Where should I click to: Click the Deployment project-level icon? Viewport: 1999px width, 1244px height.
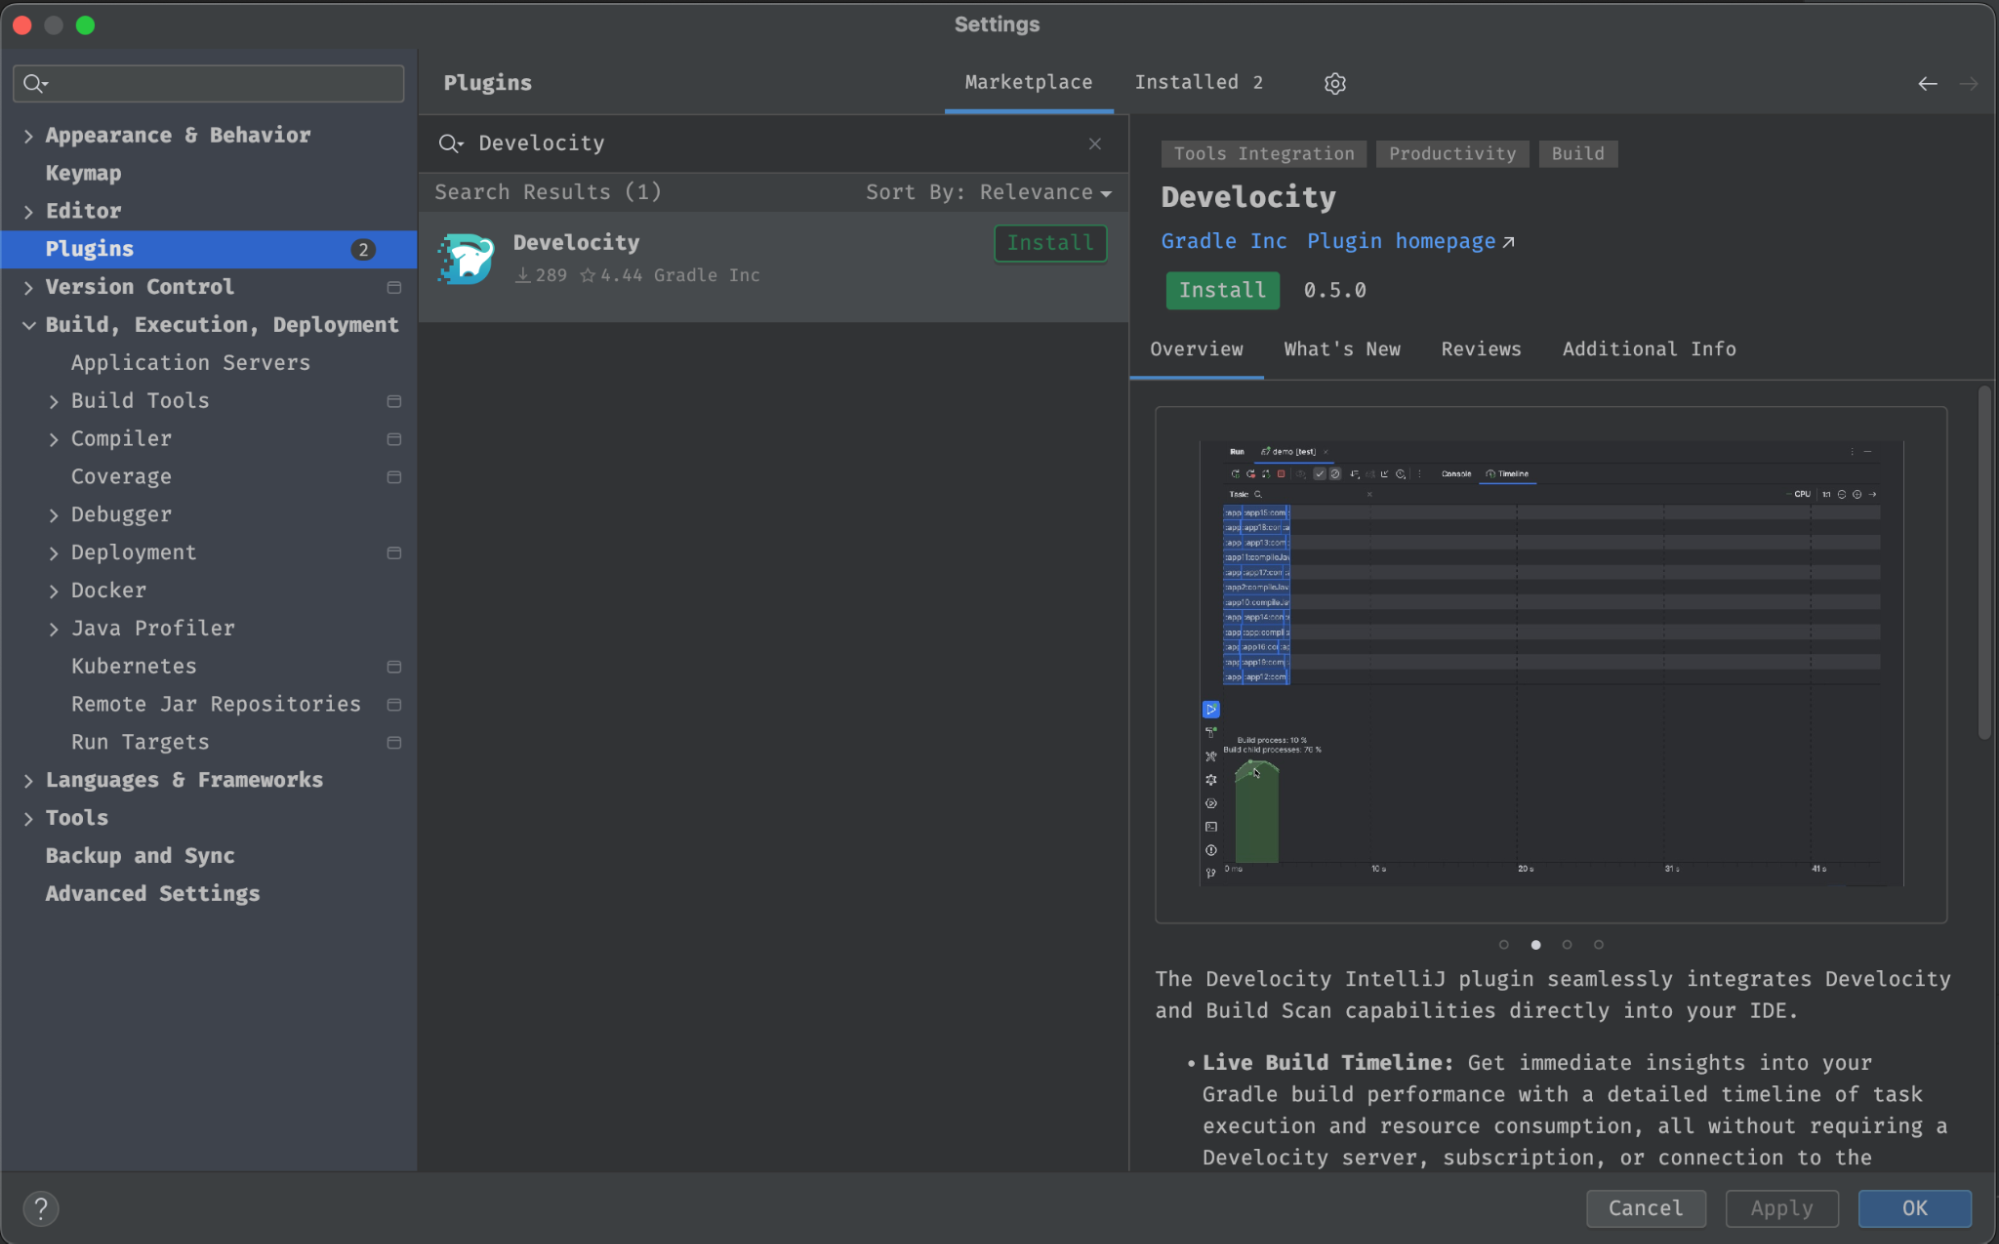click(394, 553)
